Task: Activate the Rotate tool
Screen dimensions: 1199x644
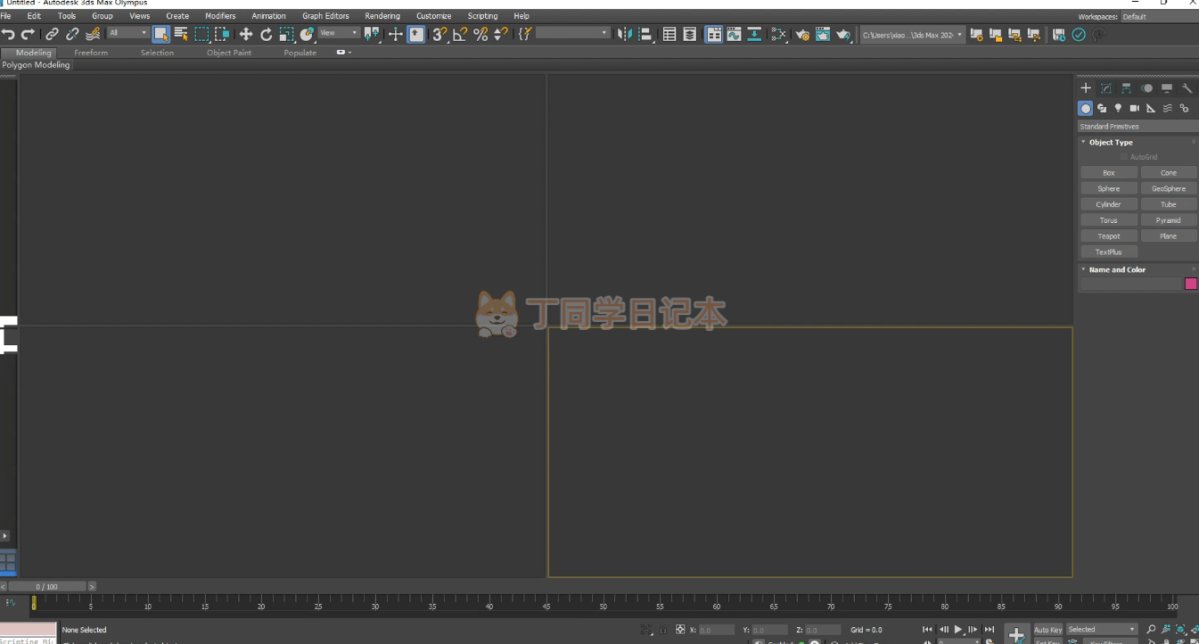Action: [266, 34]
